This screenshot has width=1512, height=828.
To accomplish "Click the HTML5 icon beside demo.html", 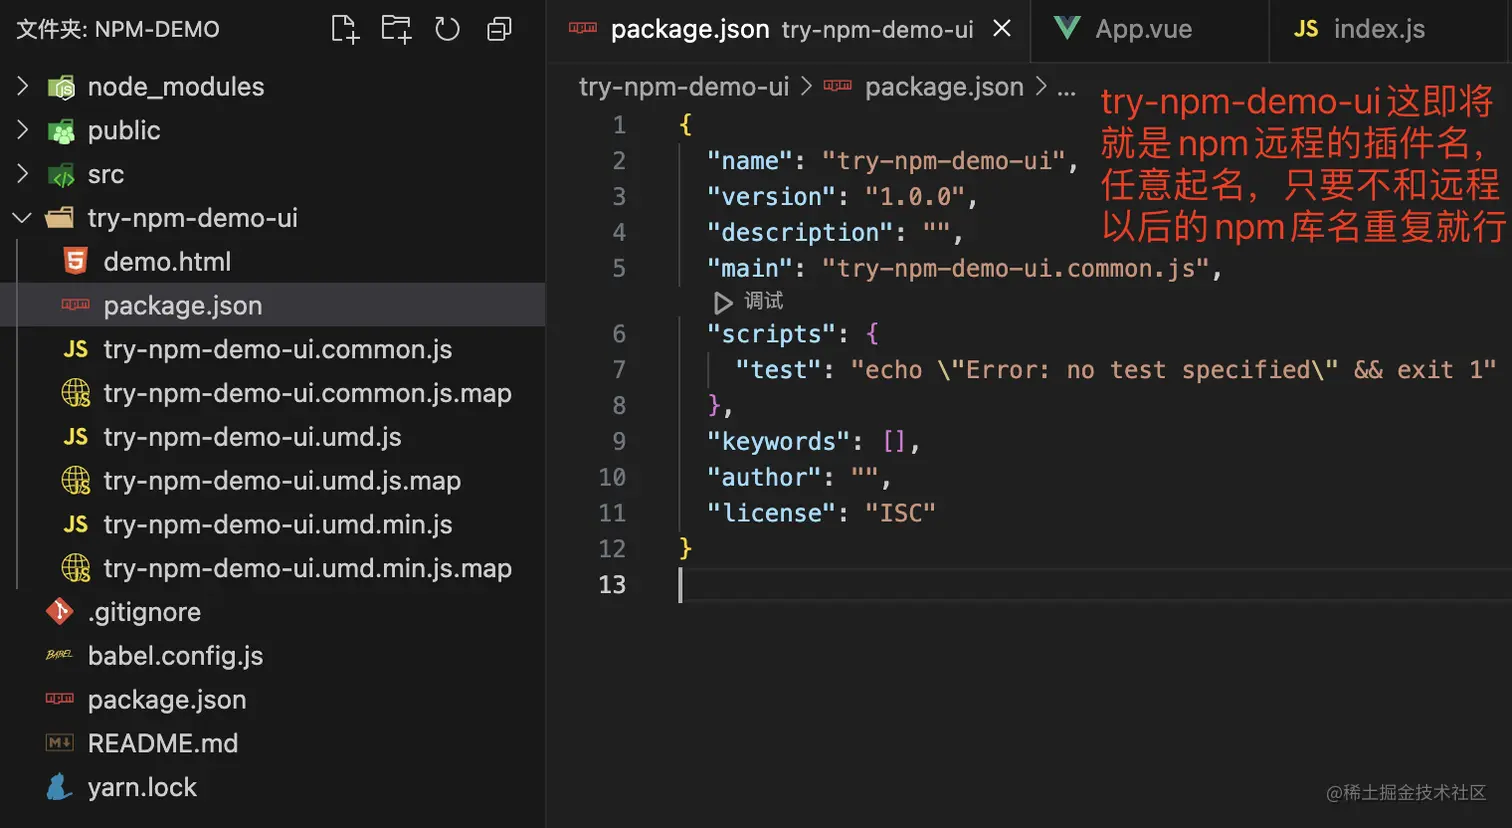I will [x=76, y=262].
